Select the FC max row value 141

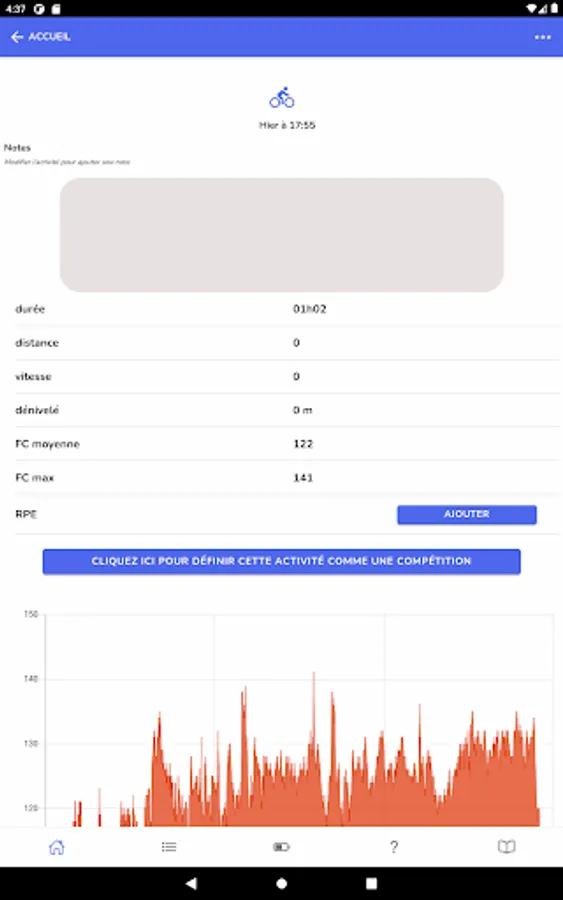(x=302, y=478)
